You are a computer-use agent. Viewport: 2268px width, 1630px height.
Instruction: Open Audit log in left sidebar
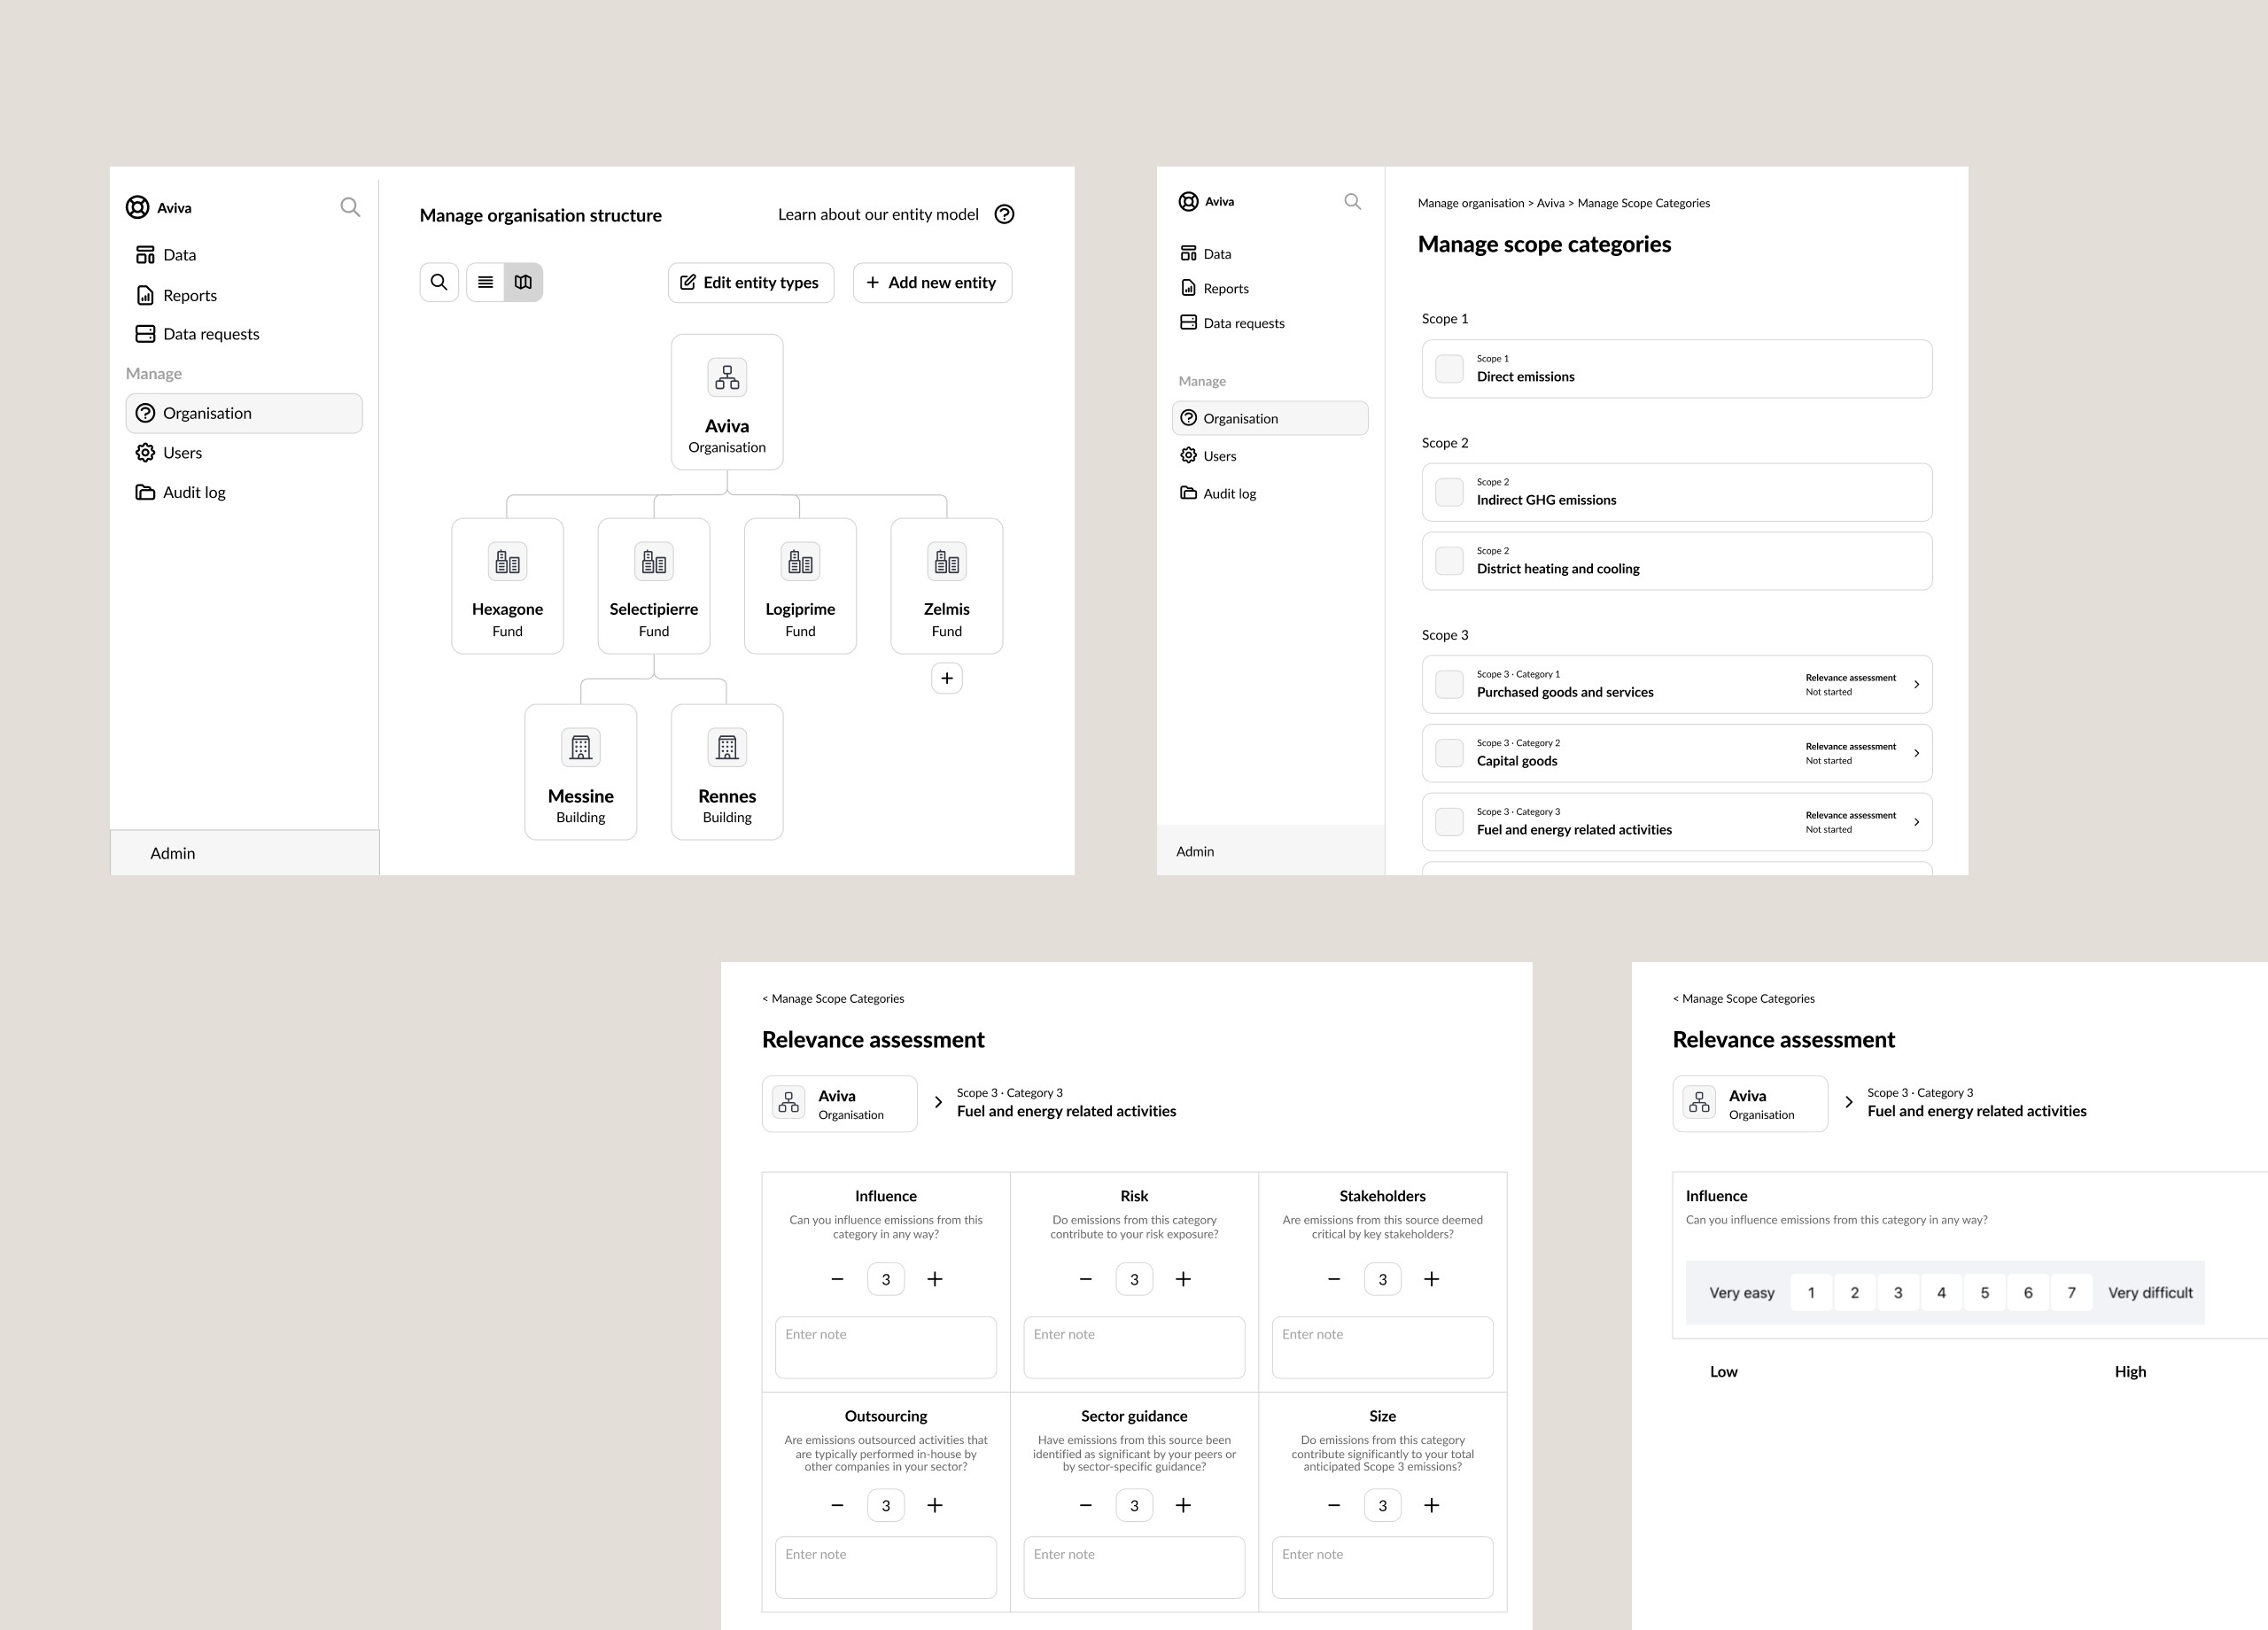pos(194,492)
